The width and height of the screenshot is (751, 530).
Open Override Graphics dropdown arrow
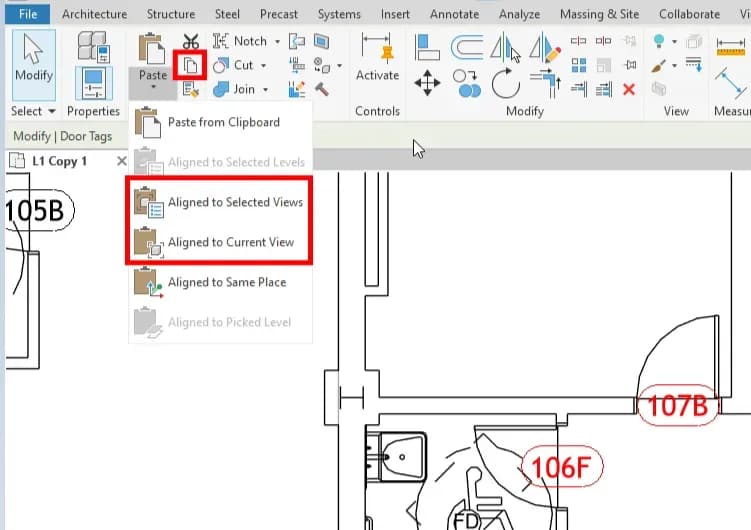point(674,66)
